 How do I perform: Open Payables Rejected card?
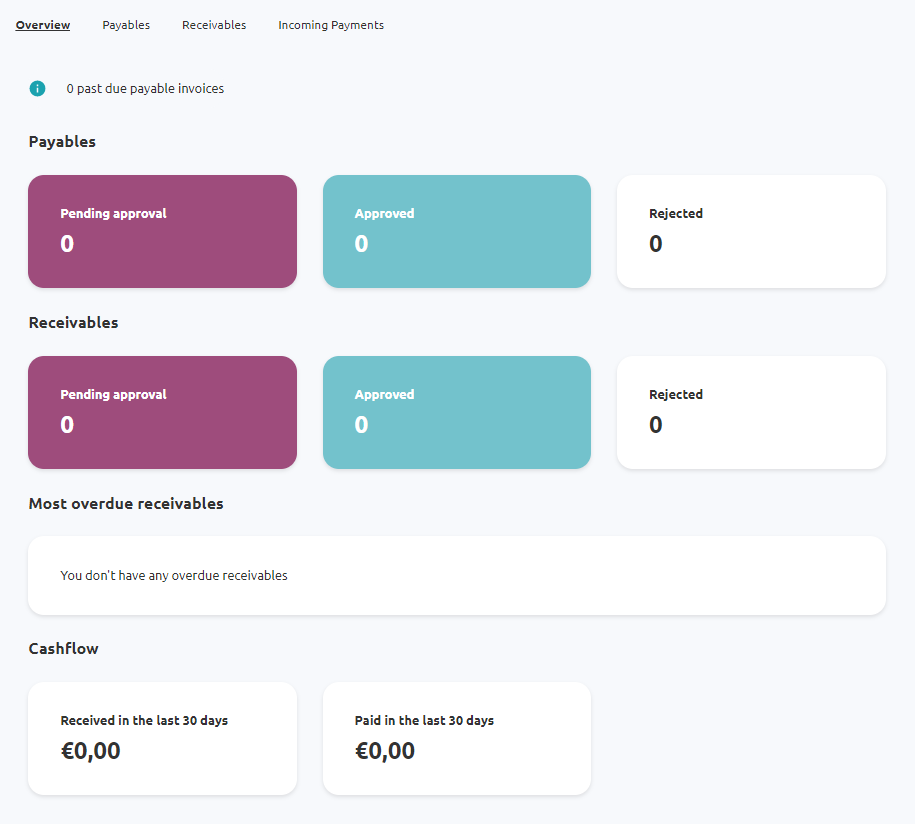751,232
